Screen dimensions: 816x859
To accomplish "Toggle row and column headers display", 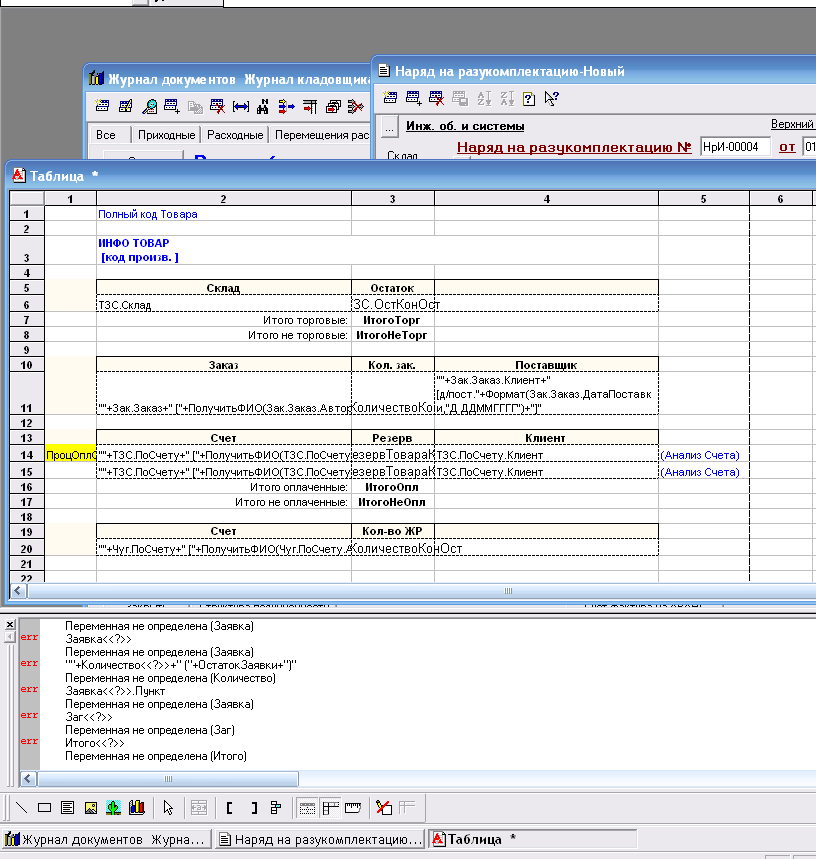I will (x=330, y=807).
